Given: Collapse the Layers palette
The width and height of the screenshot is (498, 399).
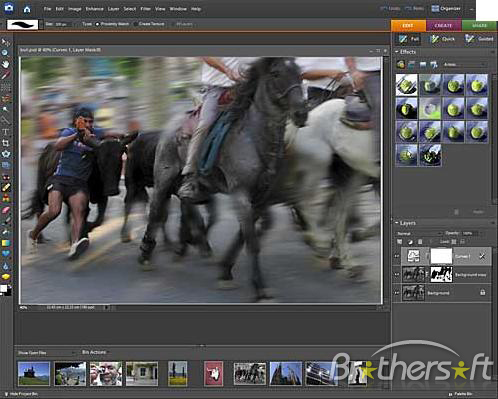Looking at the screenshot, I should point(397,223).
